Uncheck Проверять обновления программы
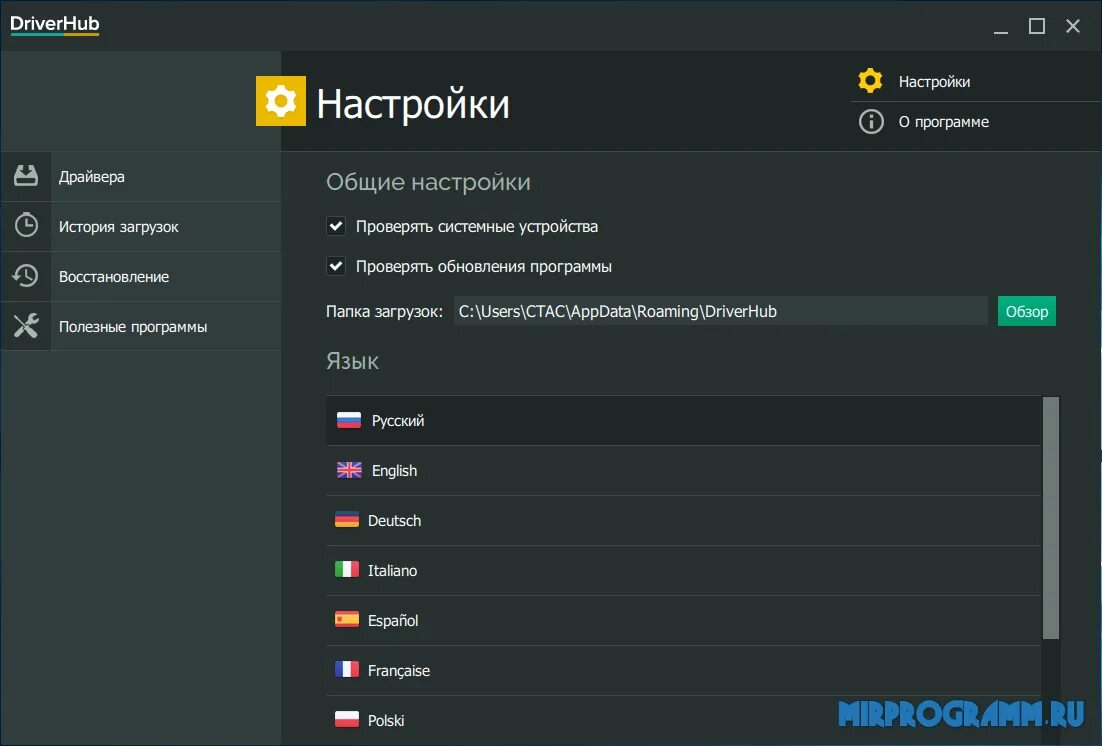The height and width of the screenshot is (746, 1102). tap(337, 266)
